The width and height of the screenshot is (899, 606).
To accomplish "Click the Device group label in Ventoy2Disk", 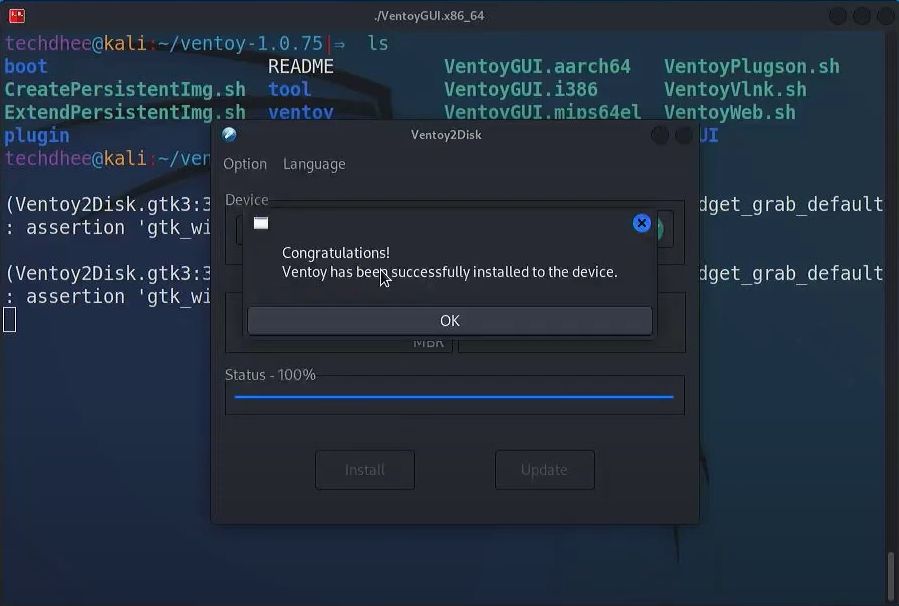I will coord(246,199).
